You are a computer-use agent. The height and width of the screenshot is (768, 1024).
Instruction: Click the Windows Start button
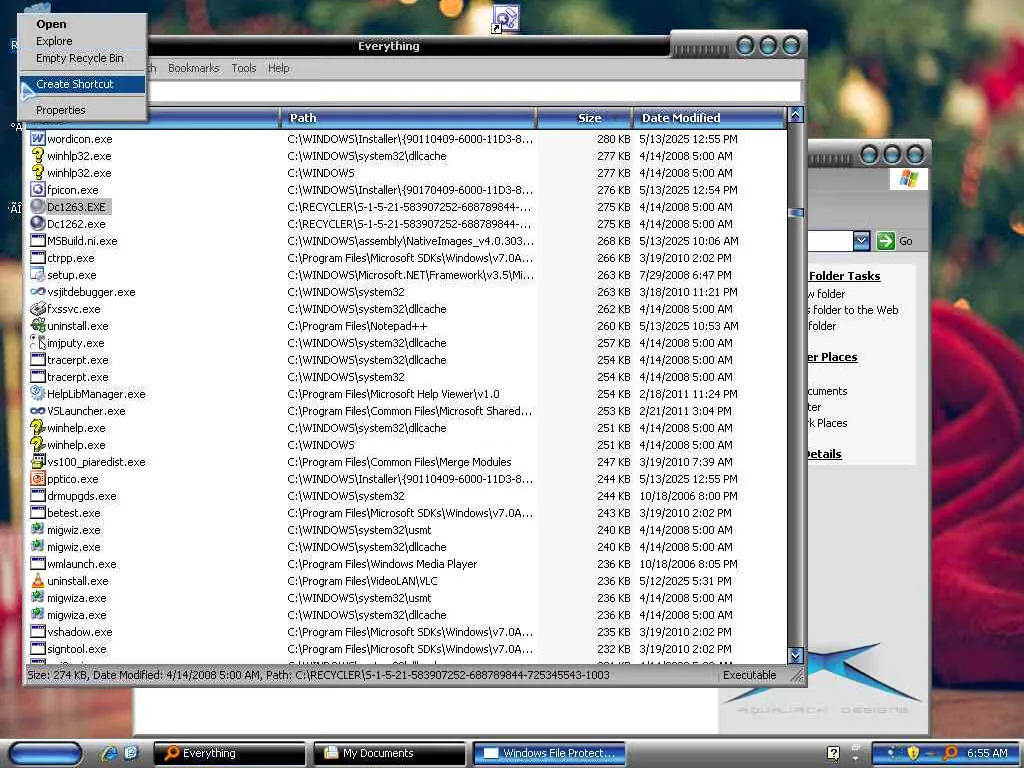tap(45, 753)
